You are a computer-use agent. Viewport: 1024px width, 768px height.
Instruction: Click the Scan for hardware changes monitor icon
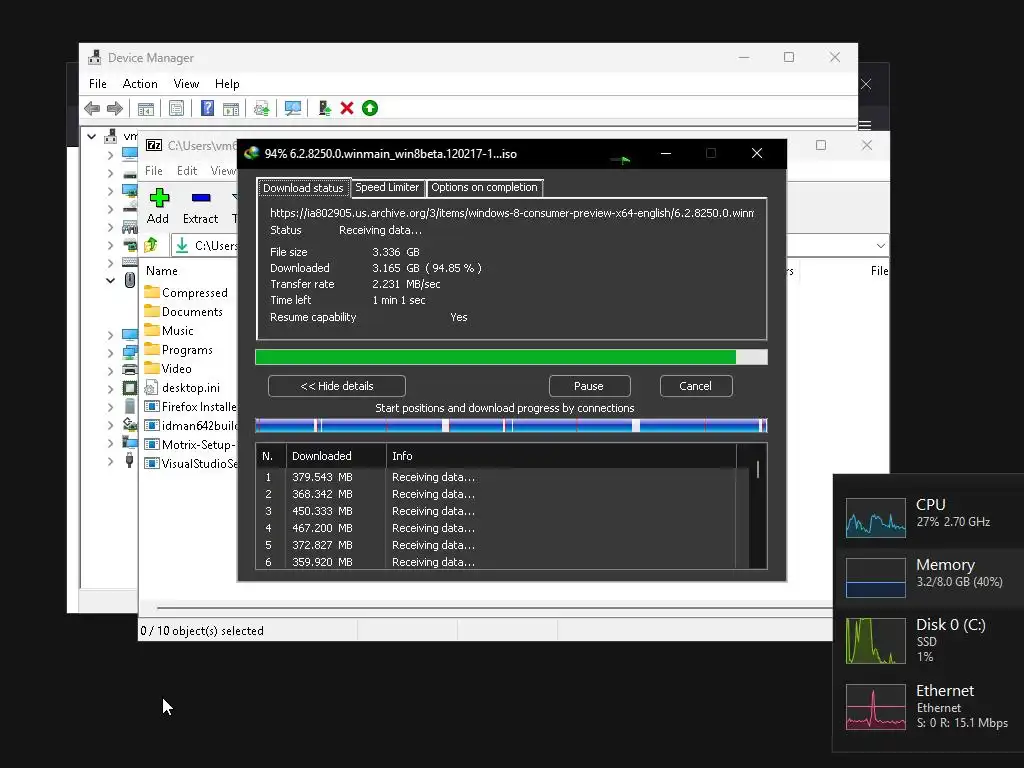click(x=293, y=108)
